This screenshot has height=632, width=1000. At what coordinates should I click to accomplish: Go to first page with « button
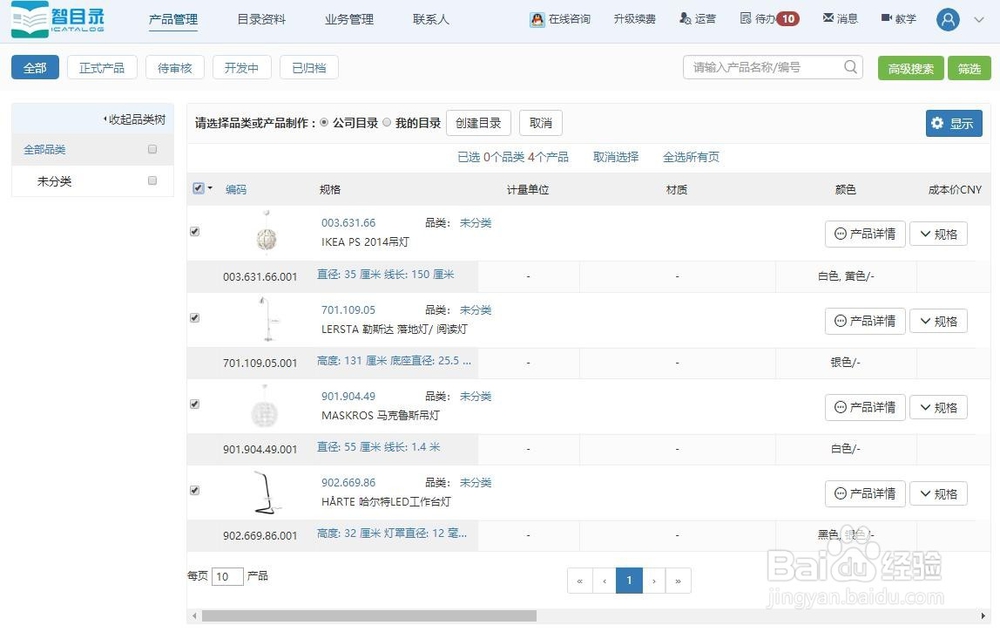(x=580, y=580)
